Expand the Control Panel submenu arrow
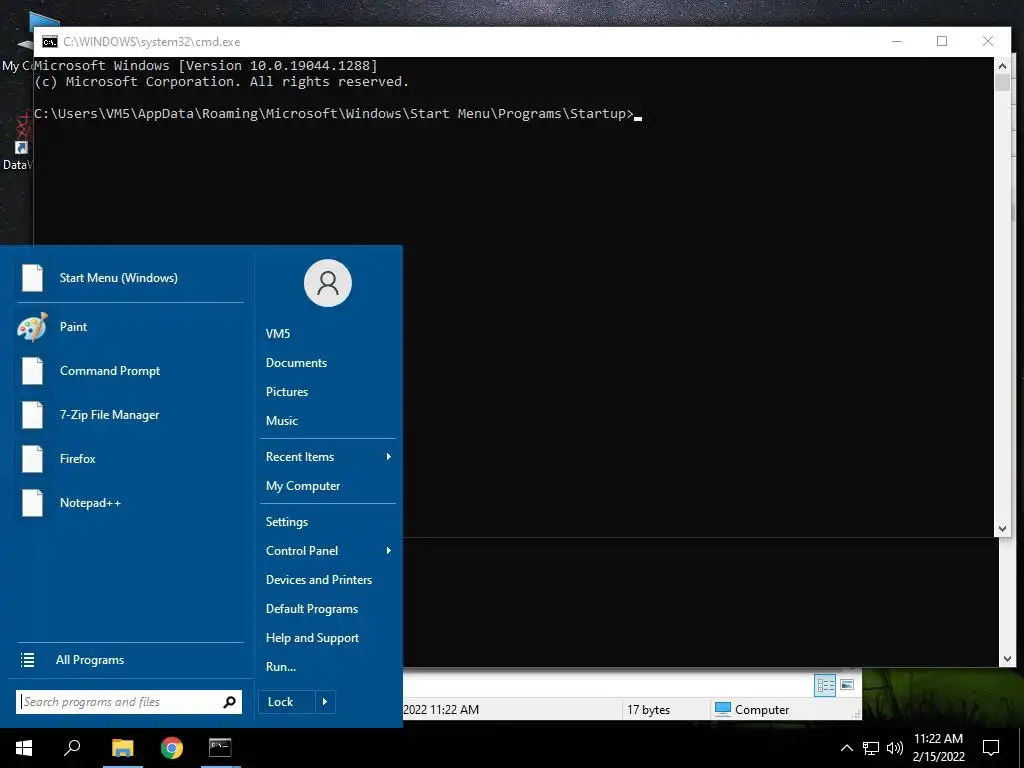The height and width of the screenshot is (768, 1024). [x=389, y=551]
